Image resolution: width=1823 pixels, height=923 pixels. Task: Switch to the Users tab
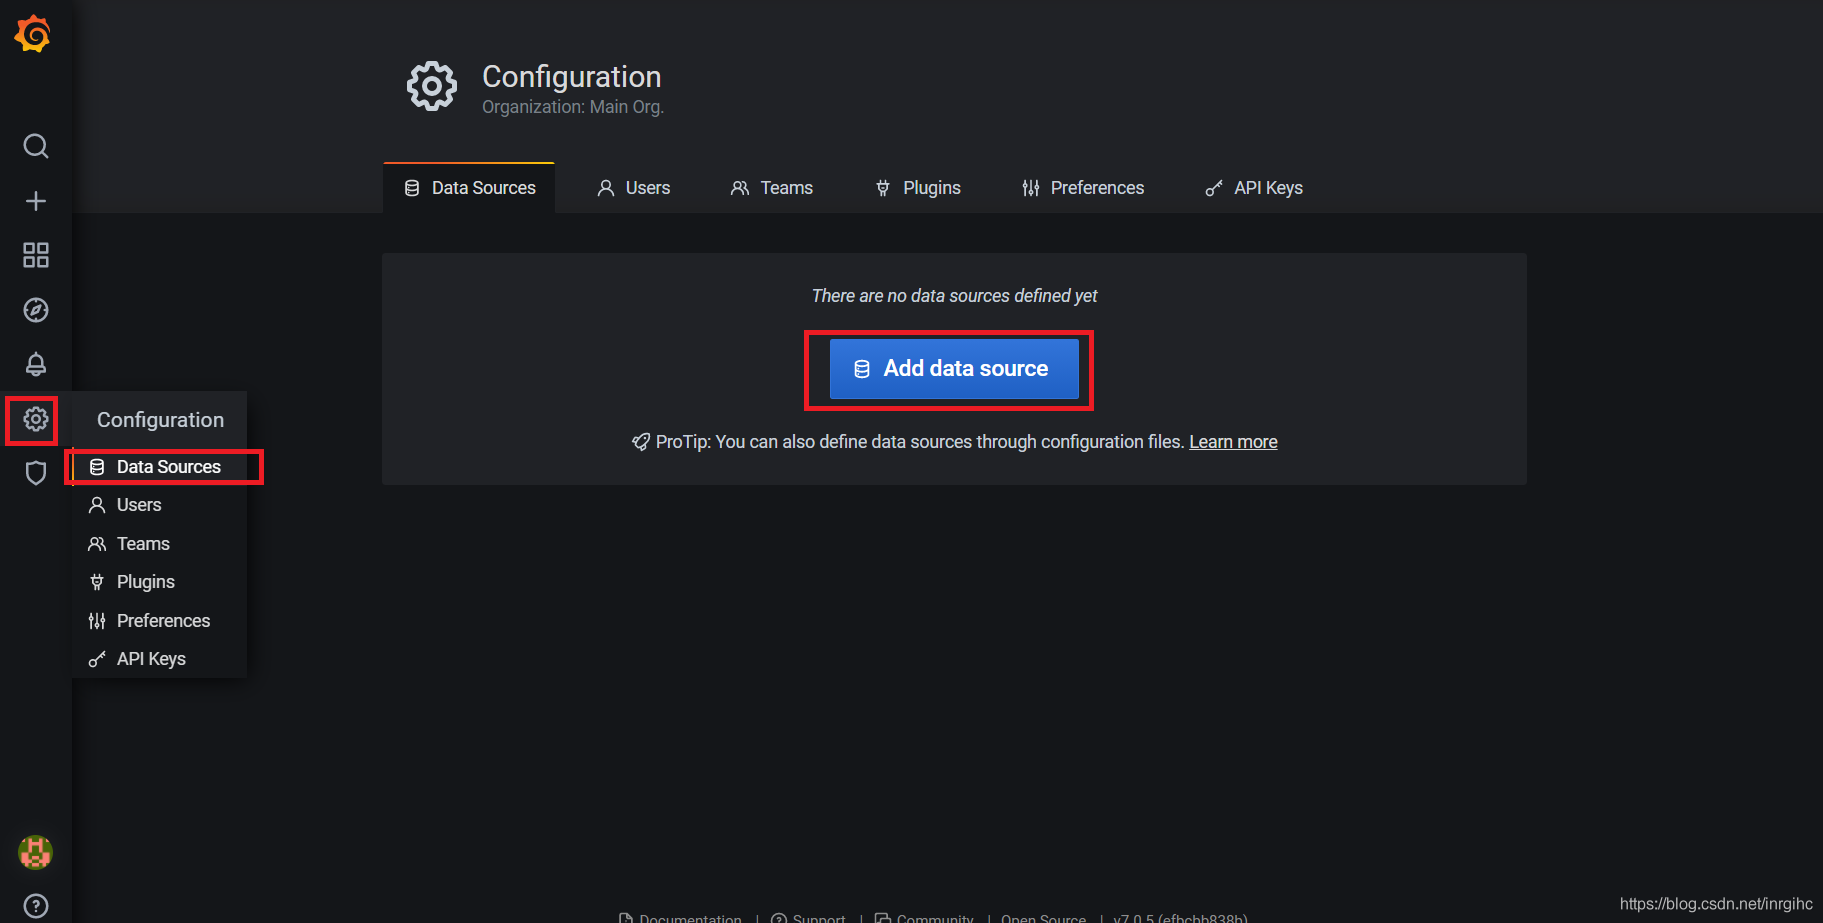point(634,188)
